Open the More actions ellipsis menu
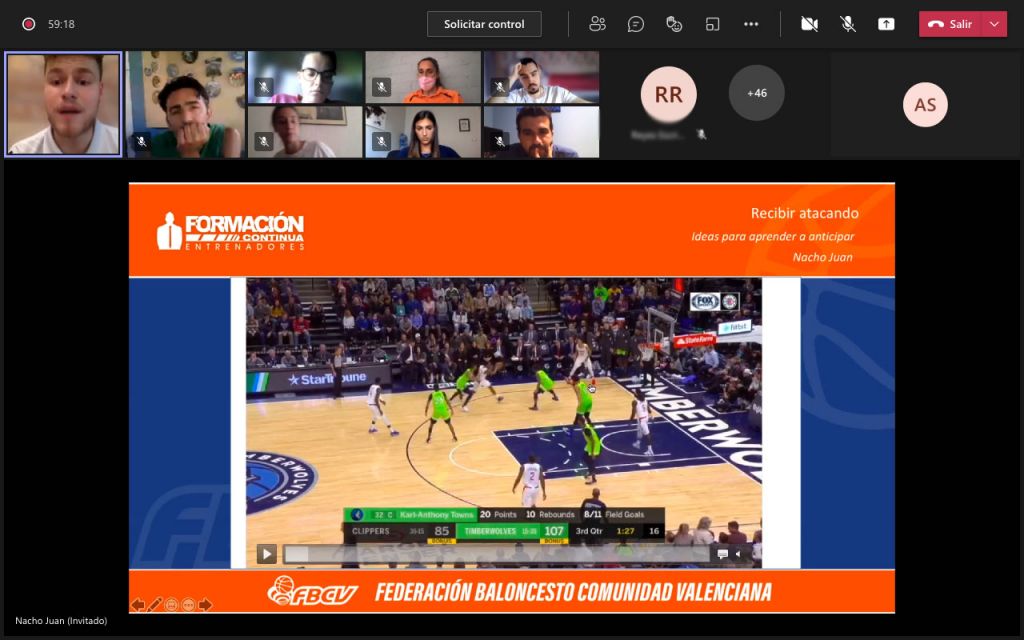 [x=751, y=24]
